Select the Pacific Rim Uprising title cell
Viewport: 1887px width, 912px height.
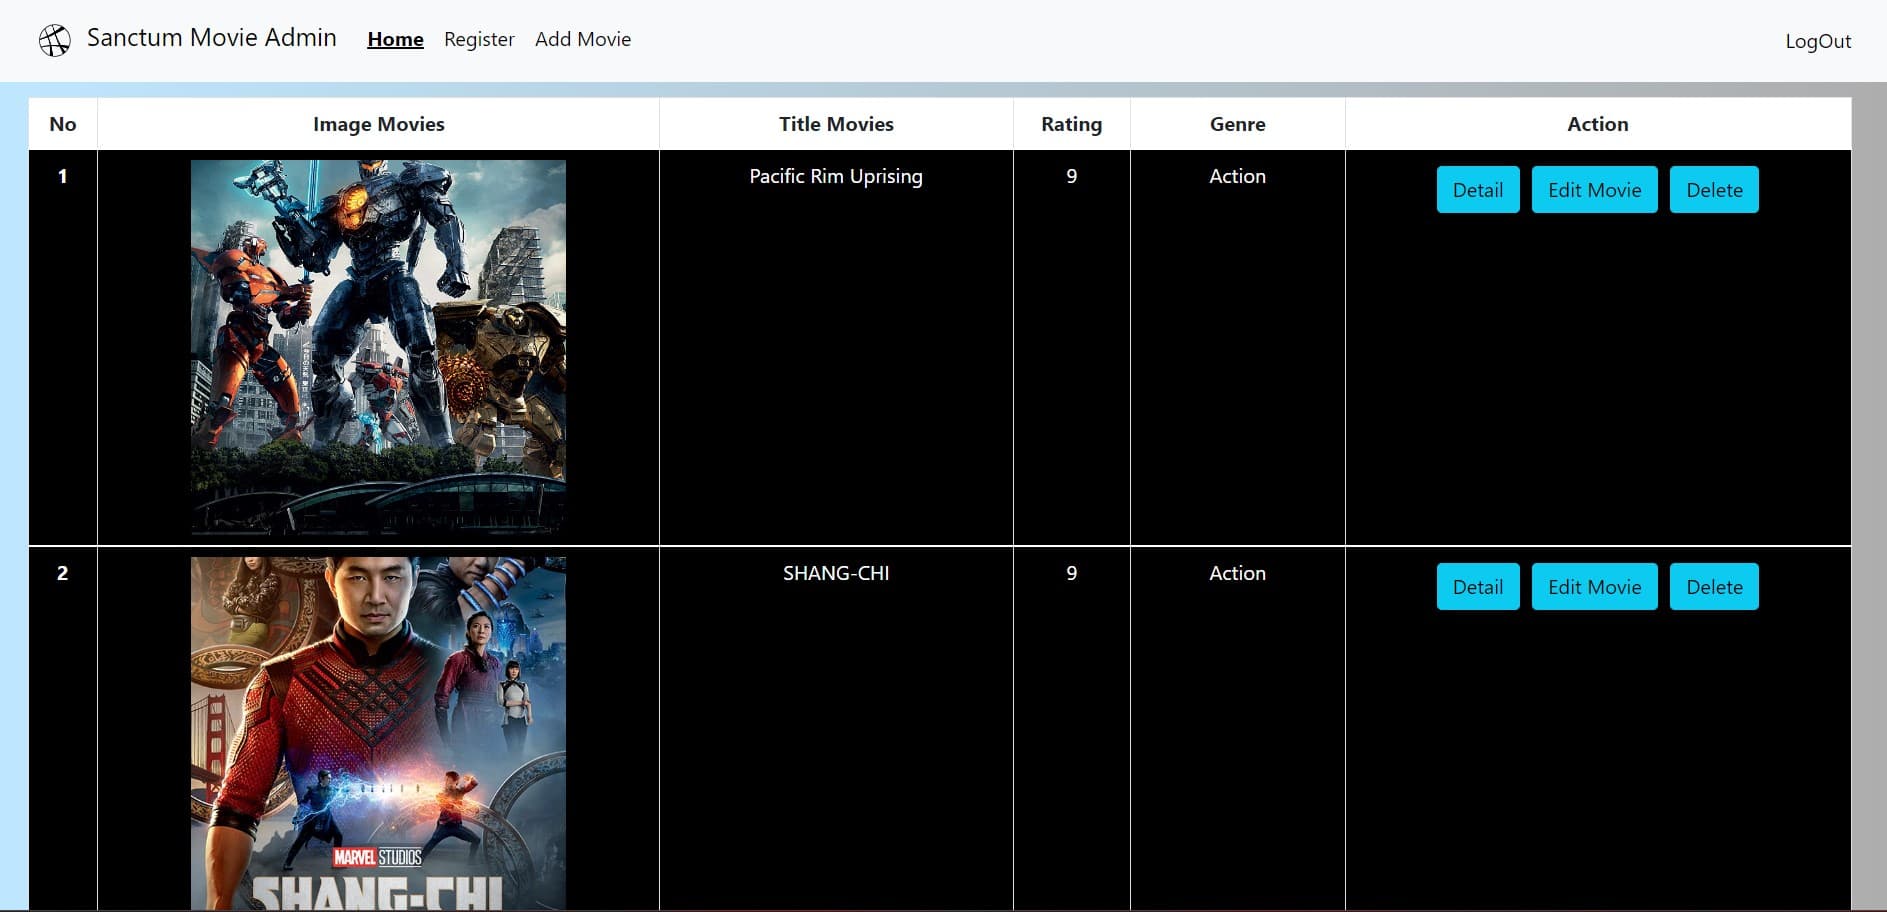(836, 347)
